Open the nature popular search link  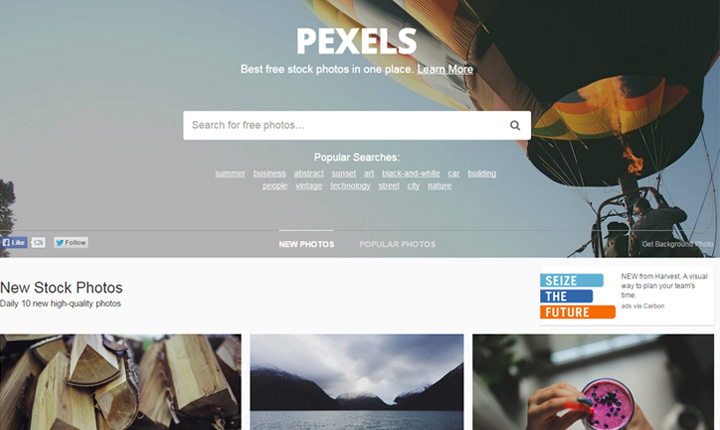(x=439, y=186)
